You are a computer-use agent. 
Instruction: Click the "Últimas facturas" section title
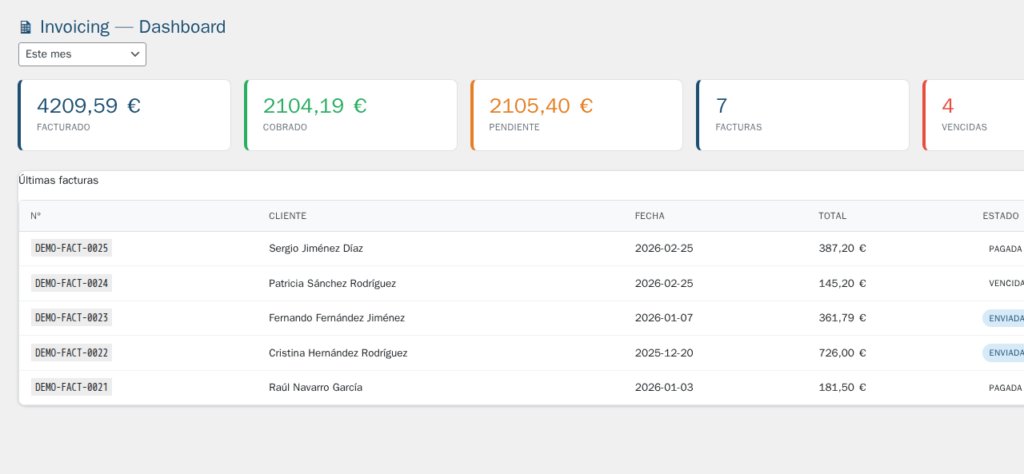click(x=58, y=180)
